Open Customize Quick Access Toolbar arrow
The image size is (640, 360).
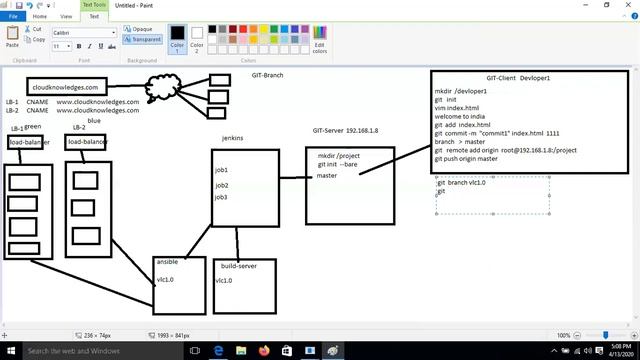(49, 6)
